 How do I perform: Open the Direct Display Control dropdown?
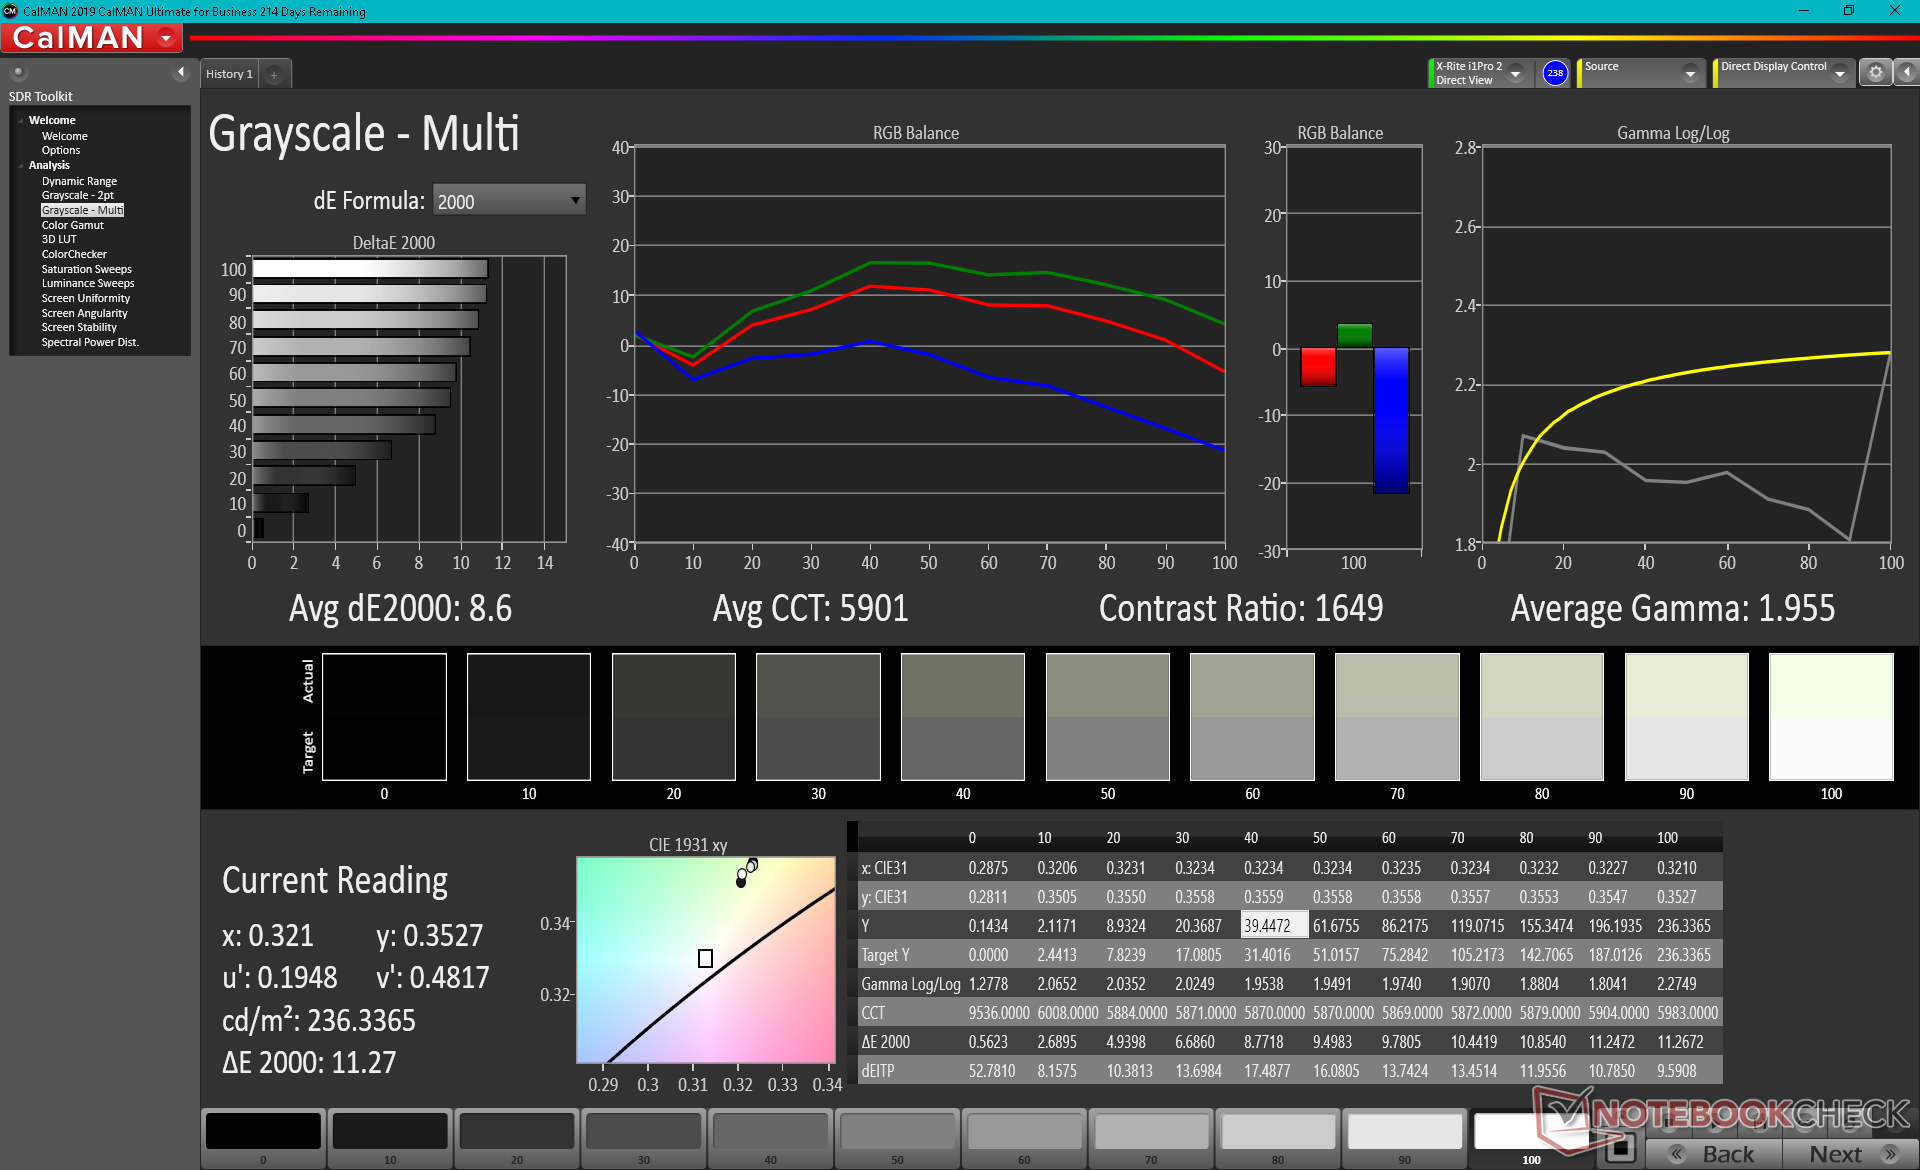[x=1839, y=73]
